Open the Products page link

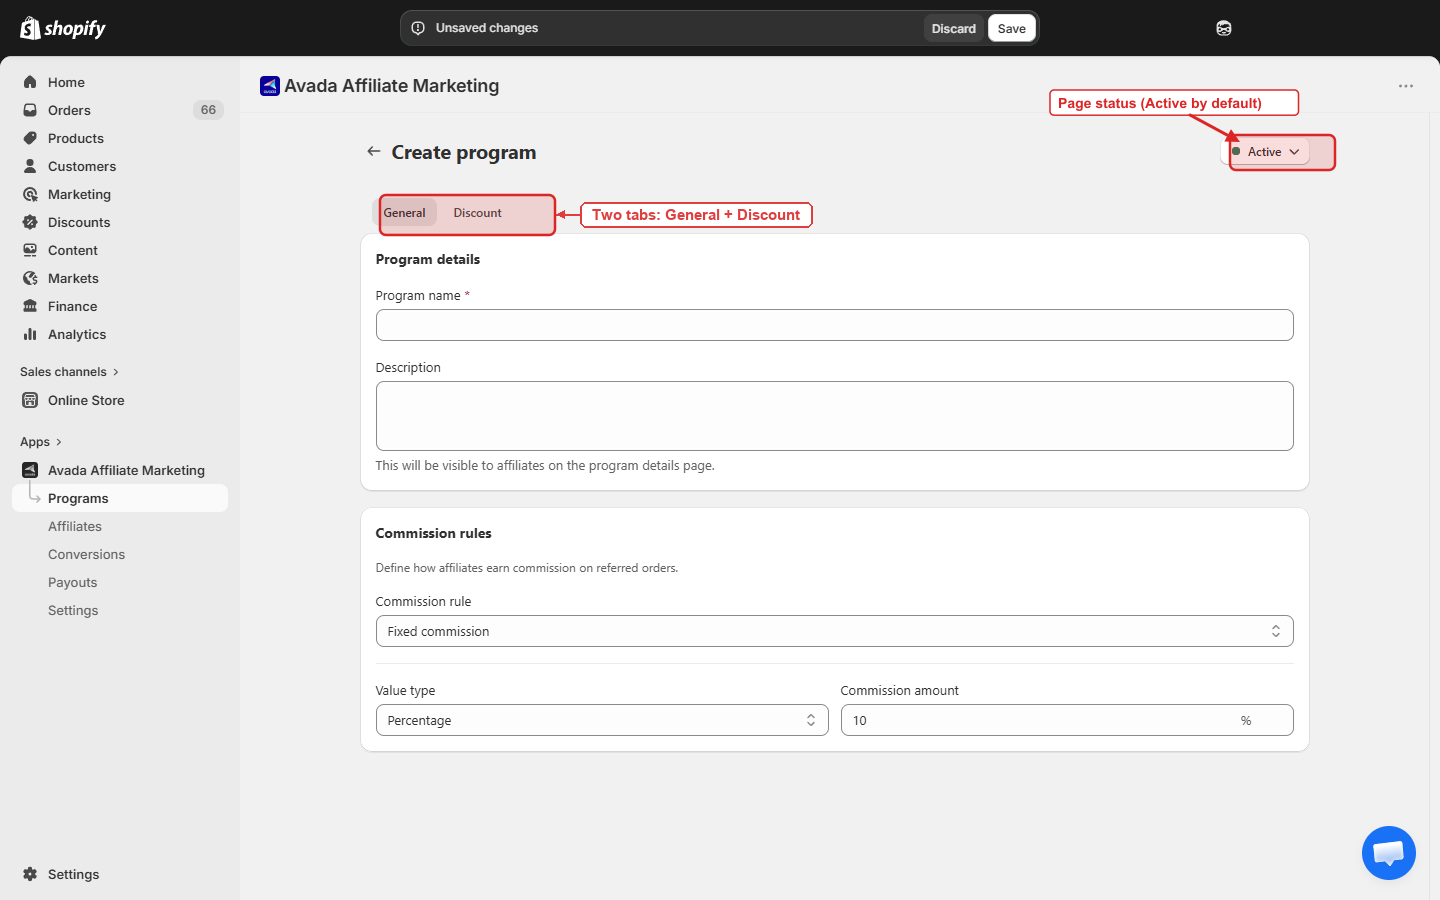tap(76, 138)
